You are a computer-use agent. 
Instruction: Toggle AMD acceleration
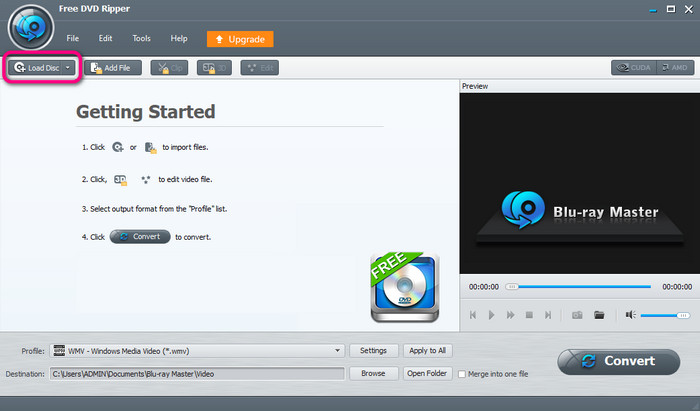point(675,68)
